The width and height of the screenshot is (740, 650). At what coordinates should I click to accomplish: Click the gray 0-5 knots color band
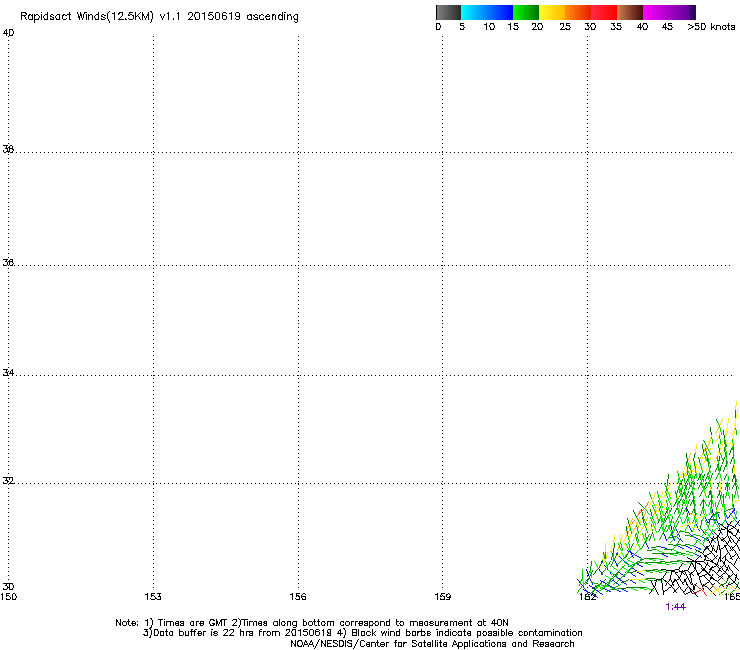pyautogui.click(x=448, y=12)
